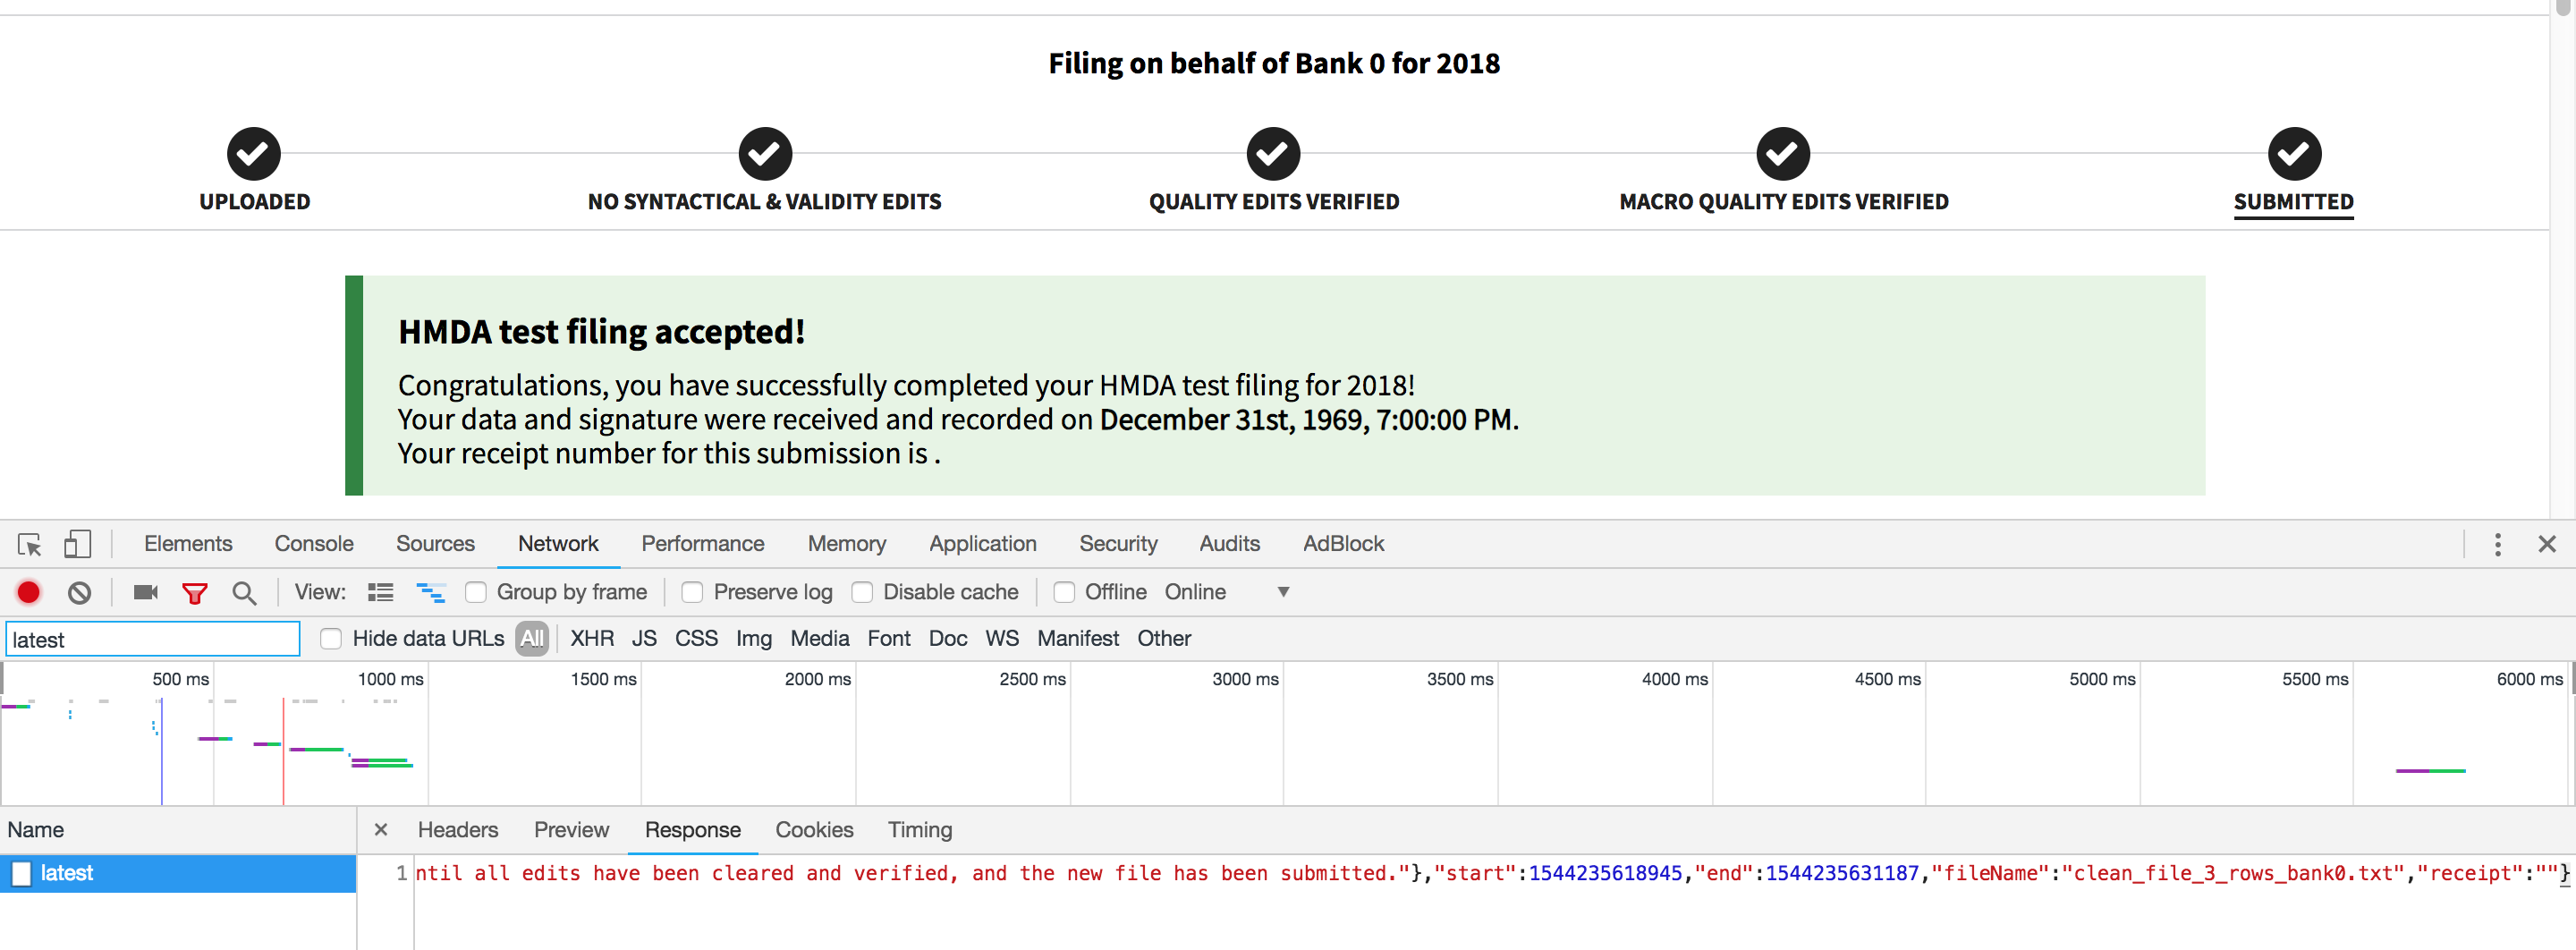Viewport: 2576px width, 950px height.
Task: Open the Cookies tab of the request
Action: click(x=814, y=829)
